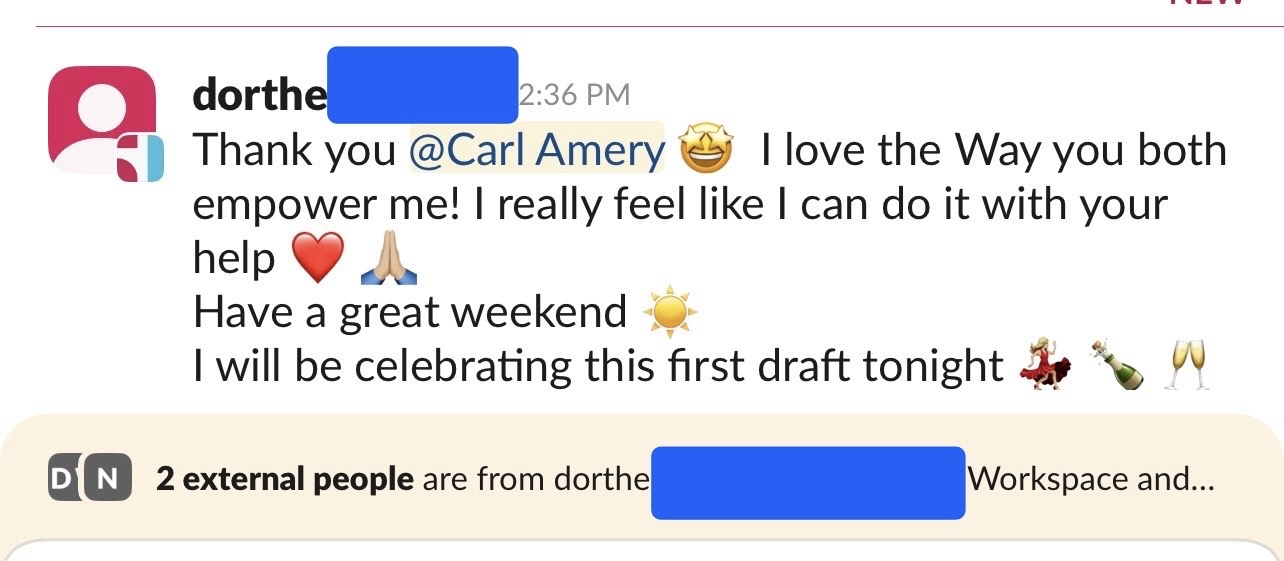Screen dimensions: 1284x561
Task: Open the dorthe sender name profile
Action: [x=259, y=95]
